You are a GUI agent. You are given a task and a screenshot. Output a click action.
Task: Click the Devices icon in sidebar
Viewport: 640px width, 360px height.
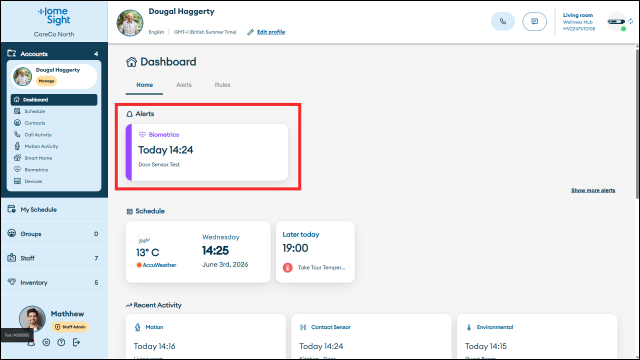(17, 181)
